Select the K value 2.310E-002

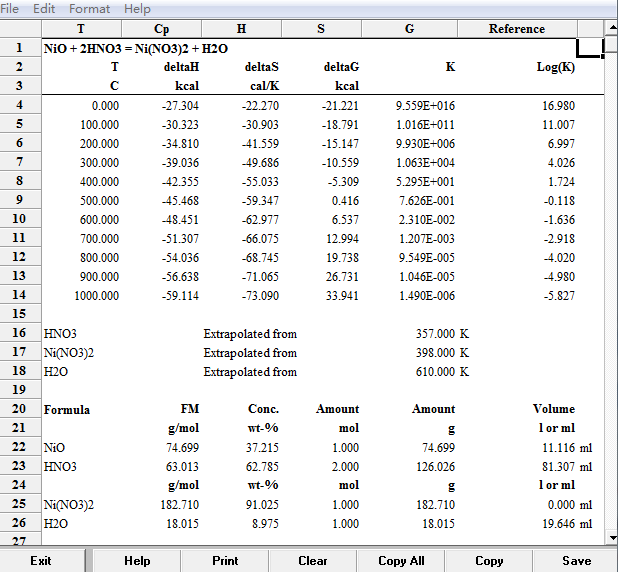coord(426,220)
